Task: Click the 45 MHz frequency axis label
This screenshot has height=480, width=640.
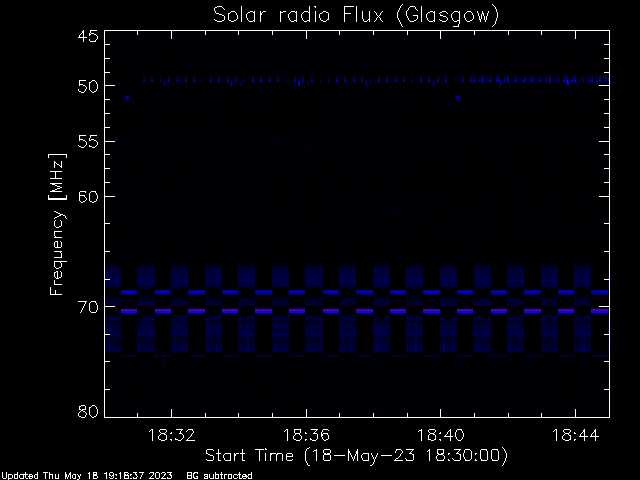Action: click(88, 36)
